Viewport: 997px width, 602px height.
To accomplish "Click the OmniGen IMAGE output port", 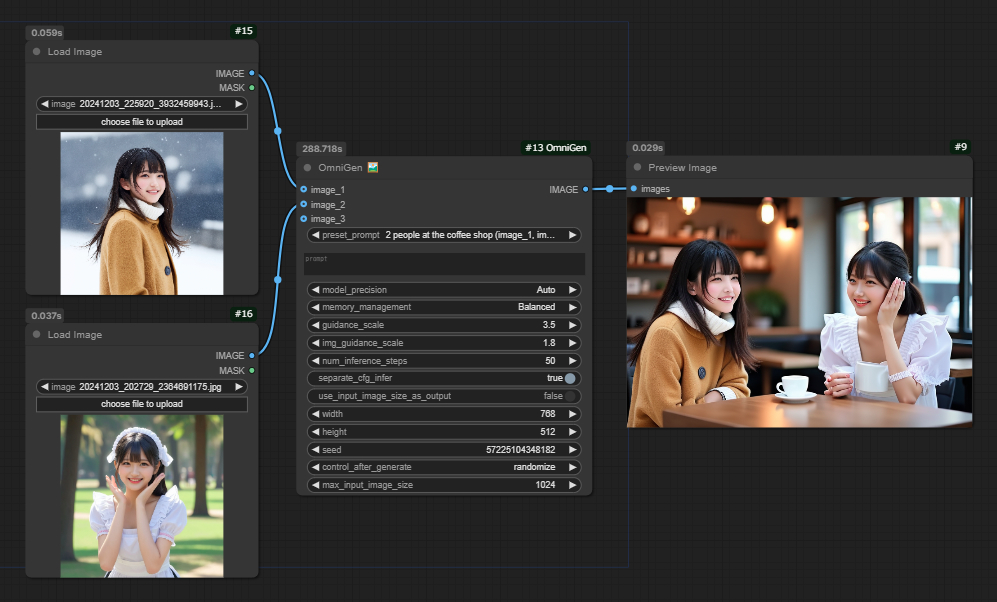I will coord(586,189).
